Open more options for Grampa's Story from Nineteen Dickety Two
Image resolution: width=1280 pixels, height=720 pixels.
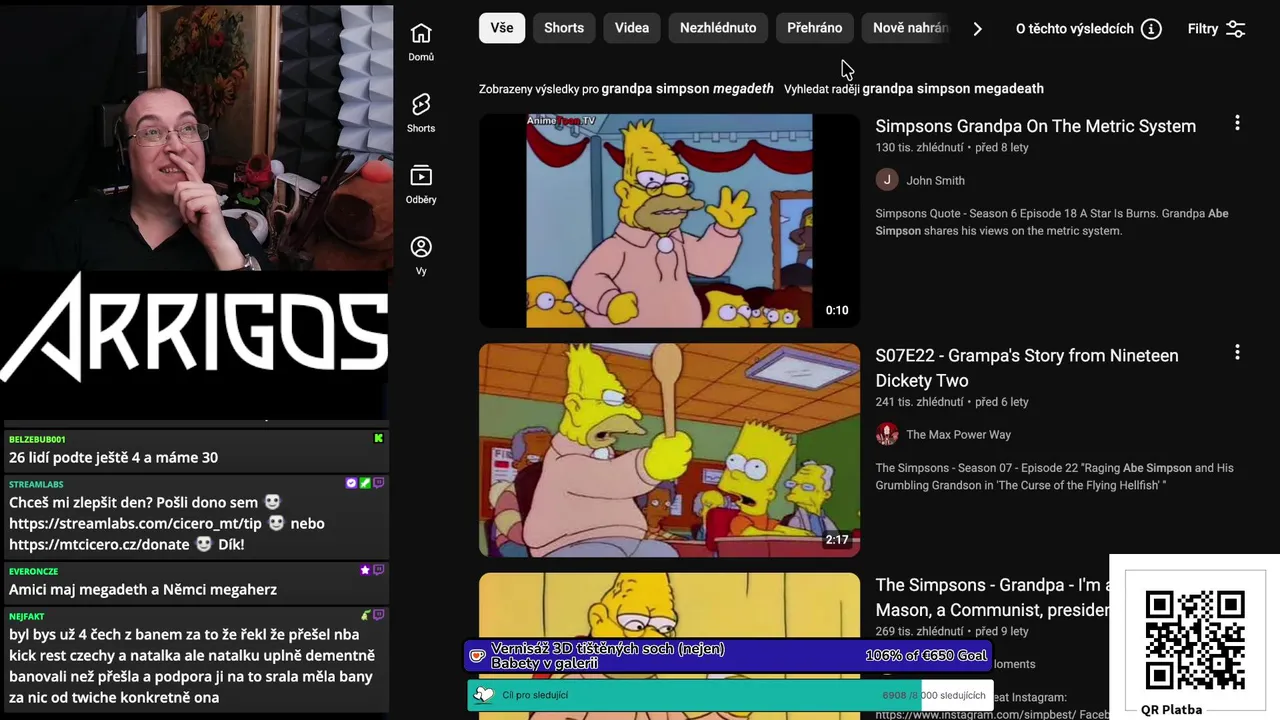click(x=1237, y=353)
